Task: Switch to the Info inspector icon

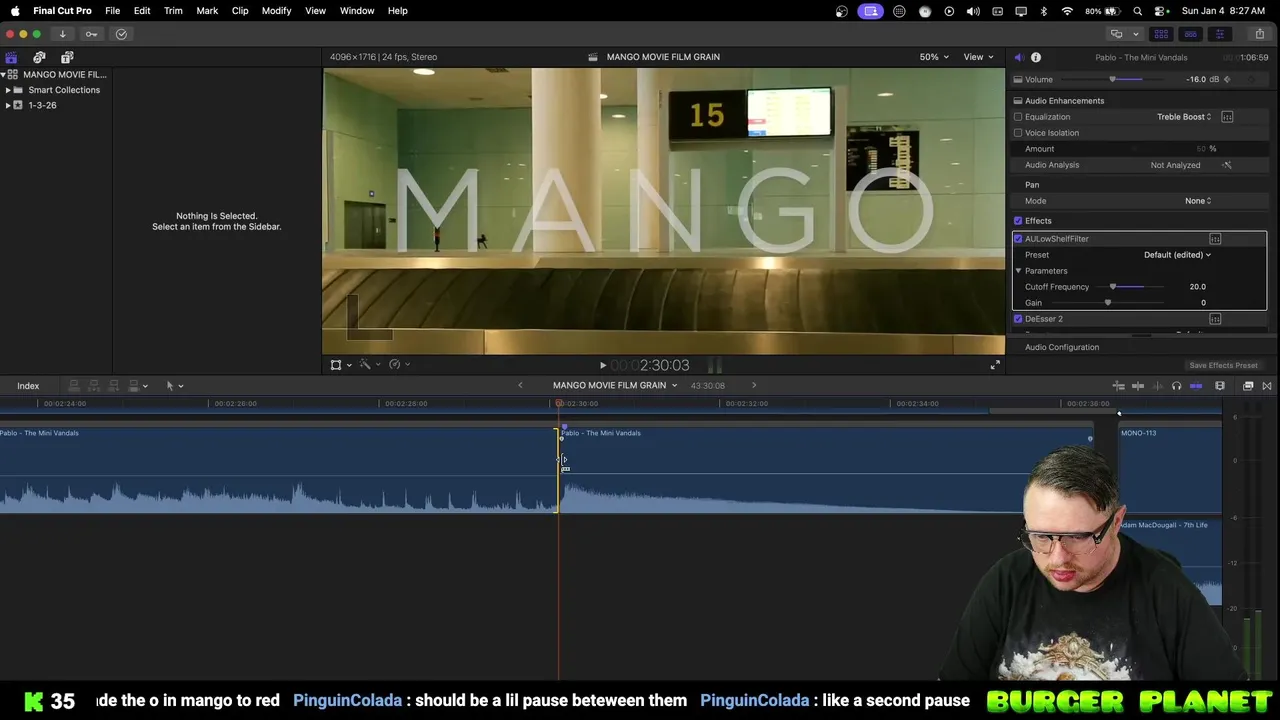Action: [1036, 57]
